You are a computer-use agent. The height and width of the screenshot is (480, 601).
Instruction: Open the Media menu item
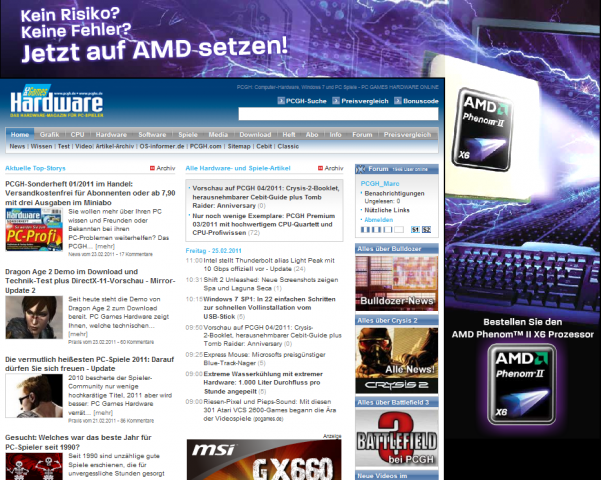tap(218, 135)
